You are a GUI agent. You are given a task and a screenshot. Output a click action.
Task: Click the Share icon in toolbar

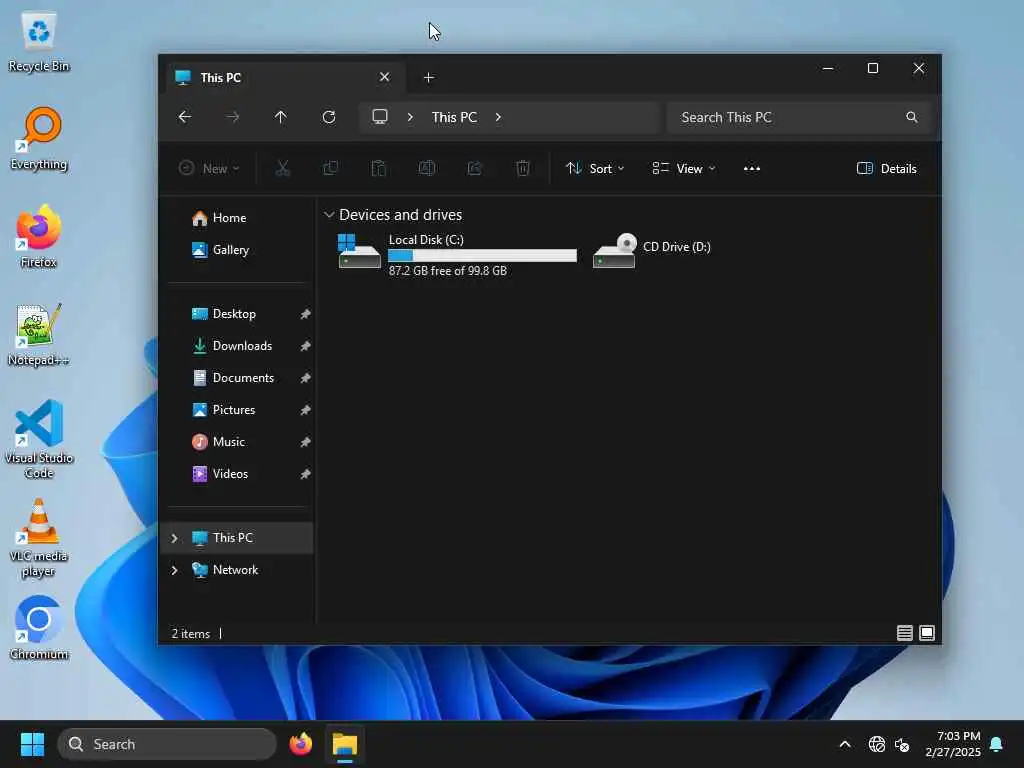pos(475,168)
